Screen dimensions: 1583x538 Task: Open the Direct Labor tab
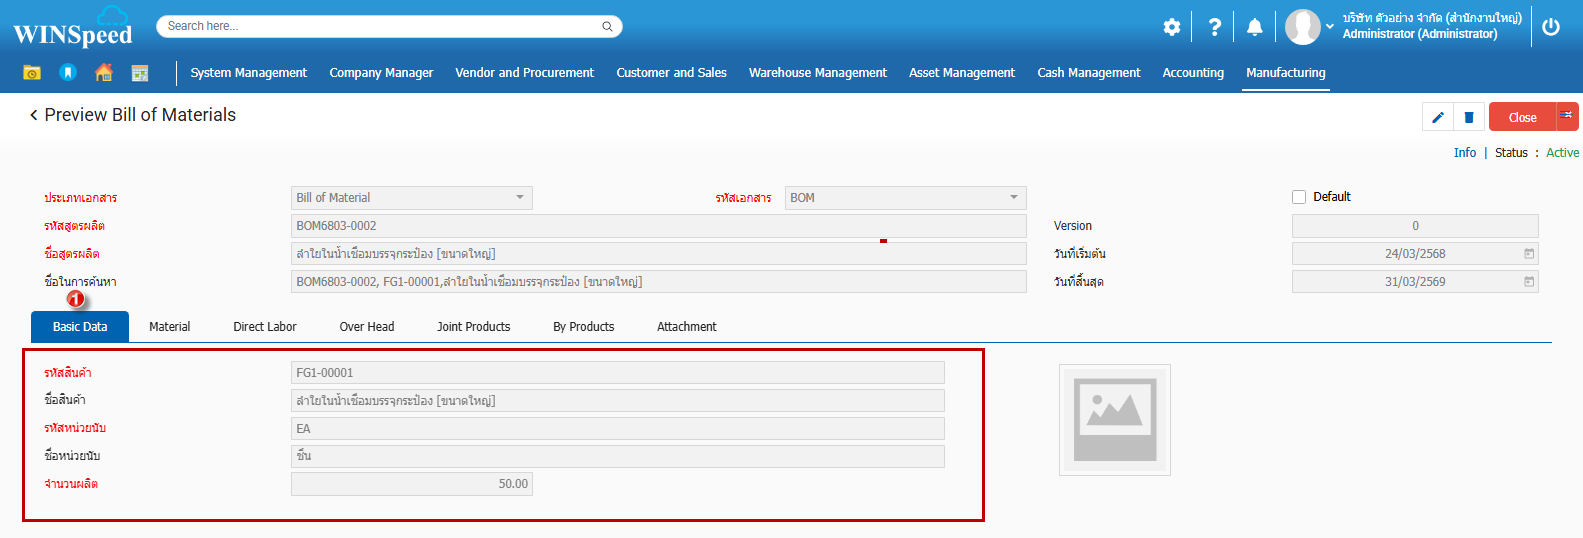pos(265,327)
